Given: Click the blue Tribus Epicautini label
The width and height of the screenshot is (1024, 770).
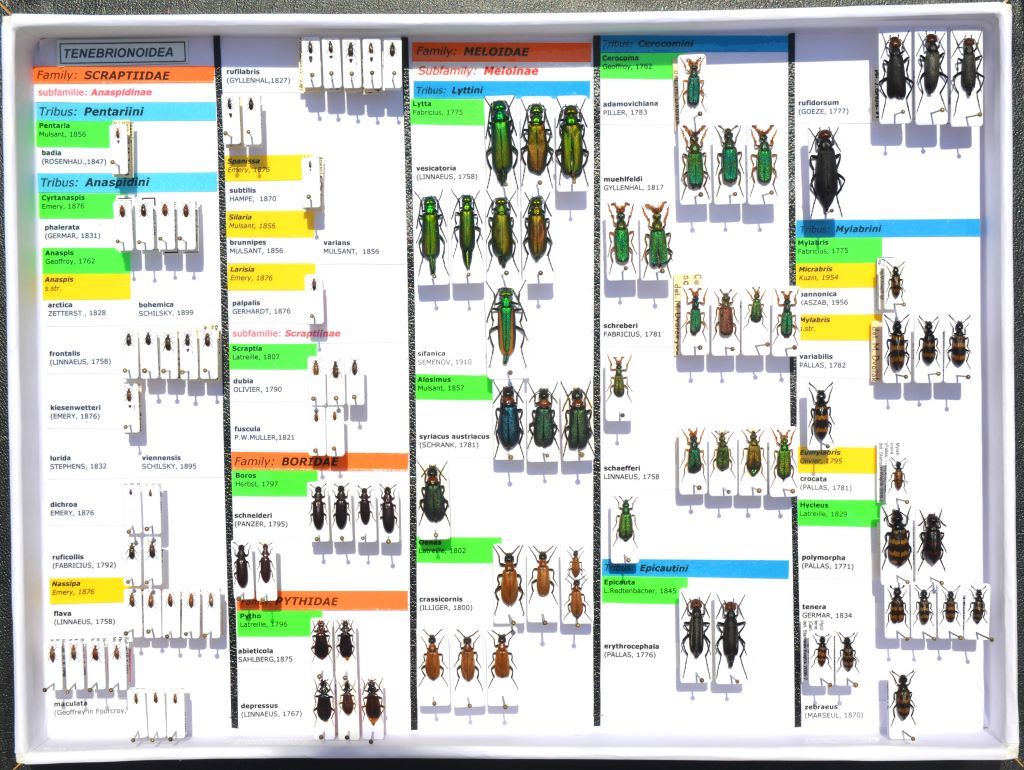Looking at the screenshot, I should pos(695,568).
